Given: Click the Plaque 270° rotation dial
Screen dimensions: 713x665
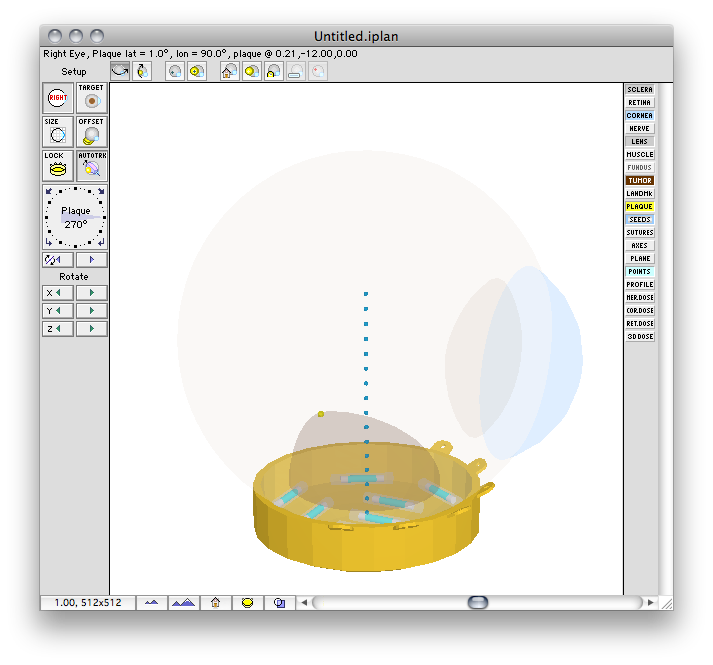Looking at the screenshot, I should point(75,217).
